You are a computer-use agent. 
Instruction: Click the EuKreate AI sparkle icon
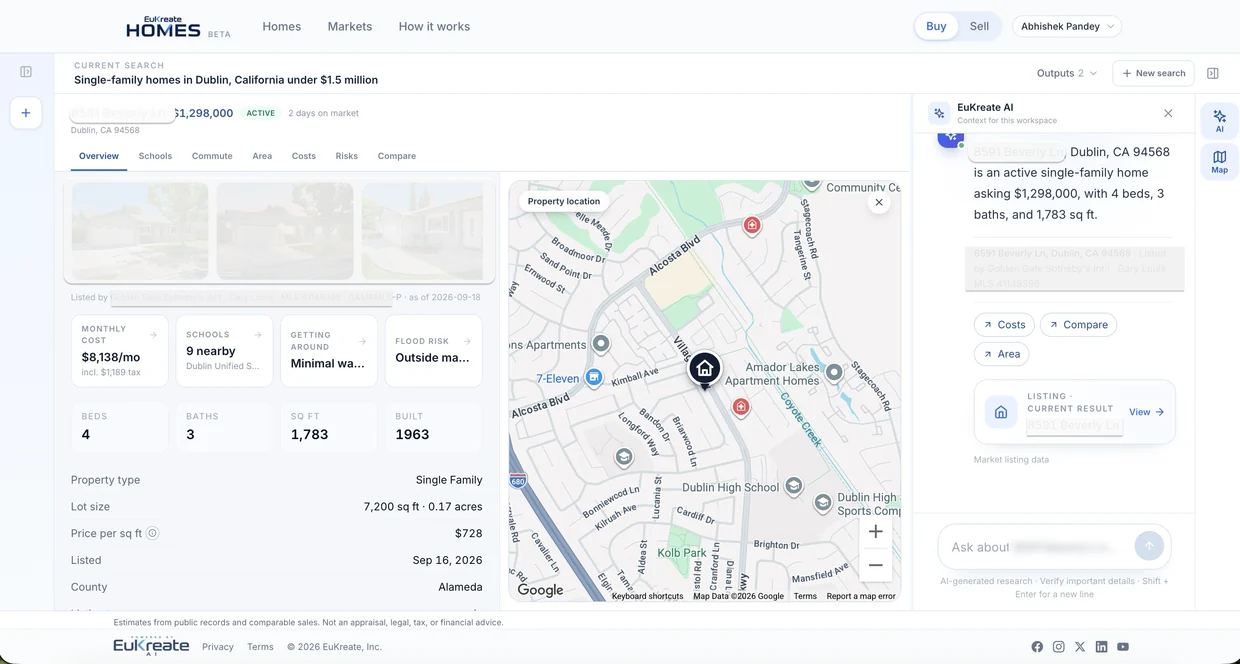[x=939, y=113]
